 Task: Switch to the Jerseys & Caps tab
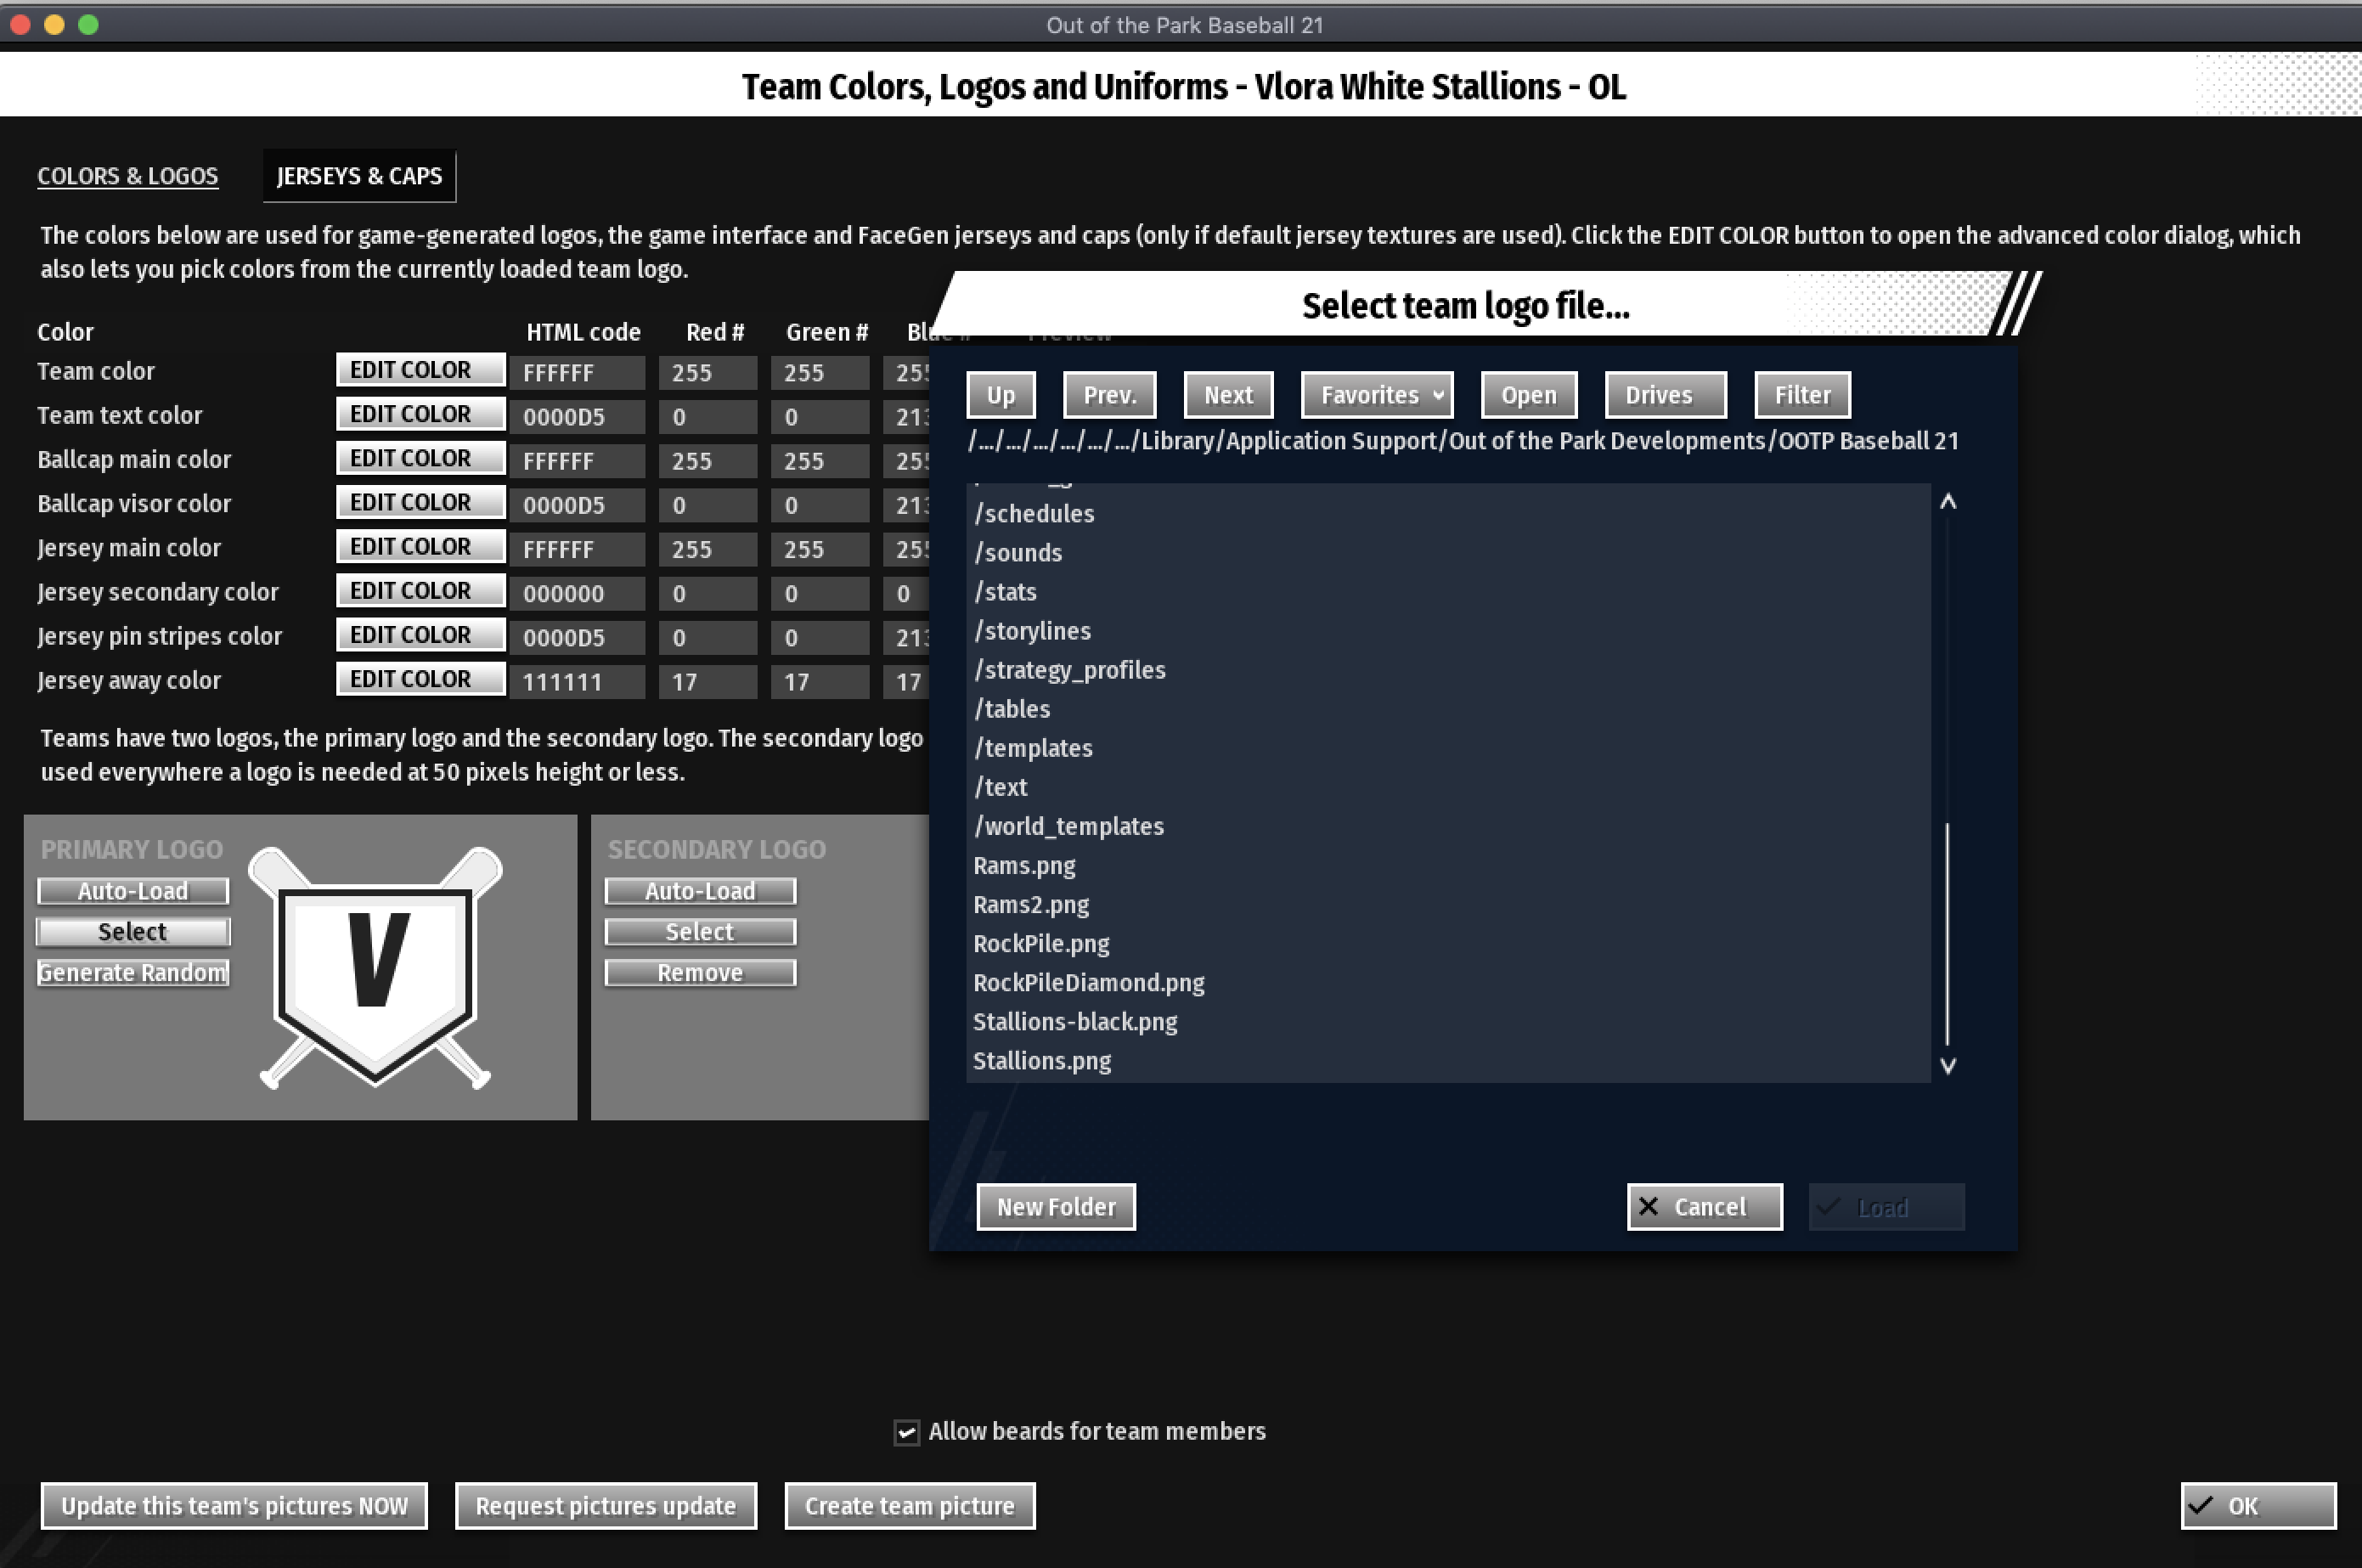359,176
